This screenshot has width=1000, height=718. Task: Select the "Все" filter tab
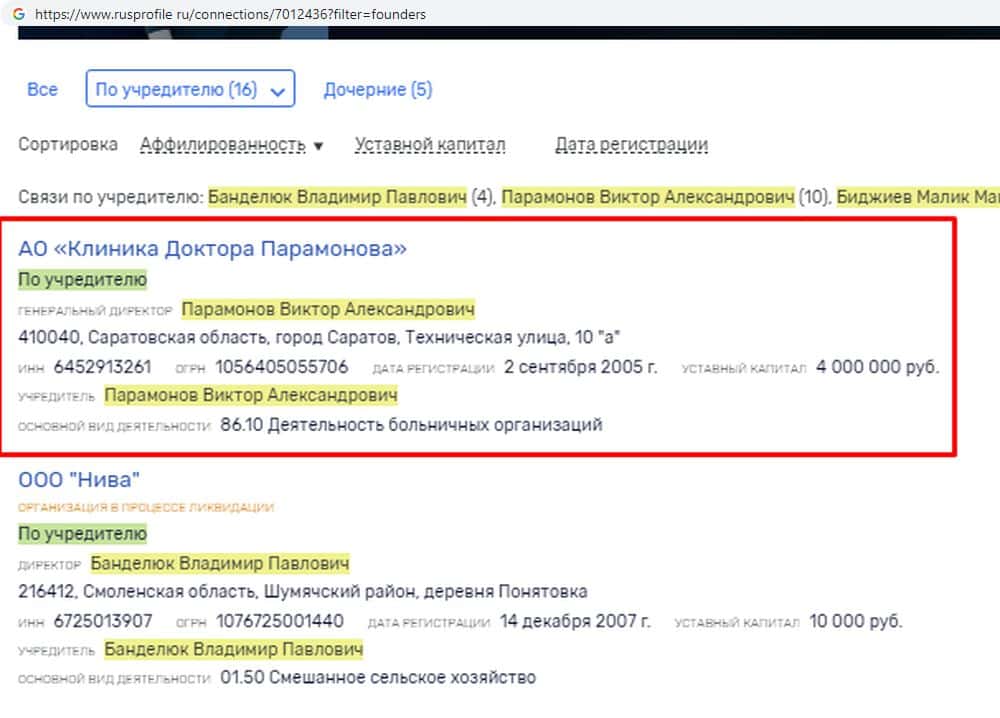pyautogui.click(x=42, y=89)
